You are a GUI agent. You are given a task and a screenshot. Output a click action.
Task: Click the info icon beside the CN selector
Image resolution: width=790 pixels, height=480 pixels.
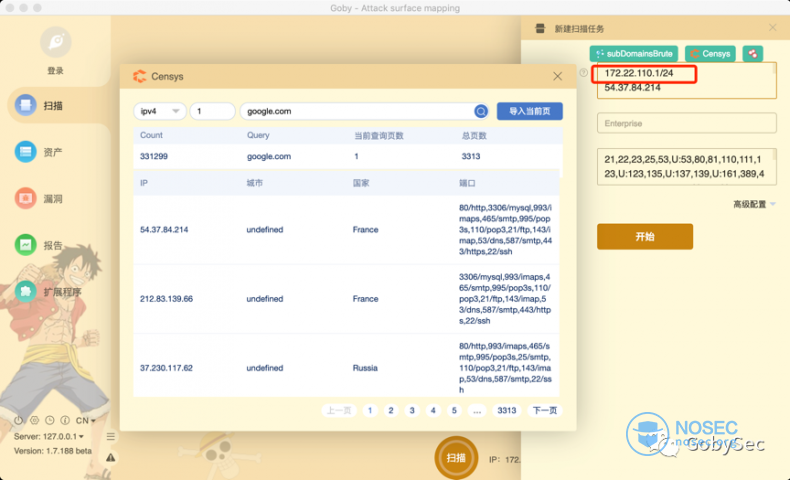click(x=65, y=420)
